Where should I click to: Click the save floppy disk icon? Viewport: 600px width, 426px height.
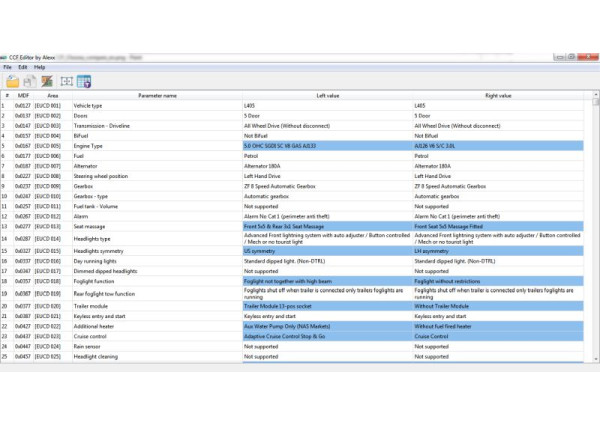click(29, 81)
